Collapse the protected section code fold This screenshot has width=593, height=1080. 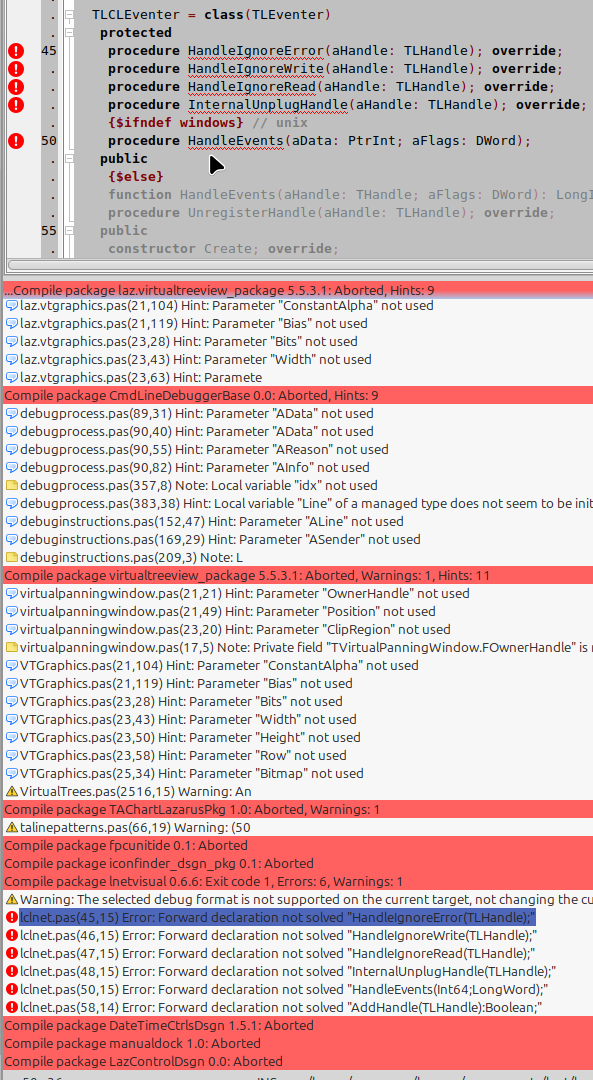coord(69,32)
